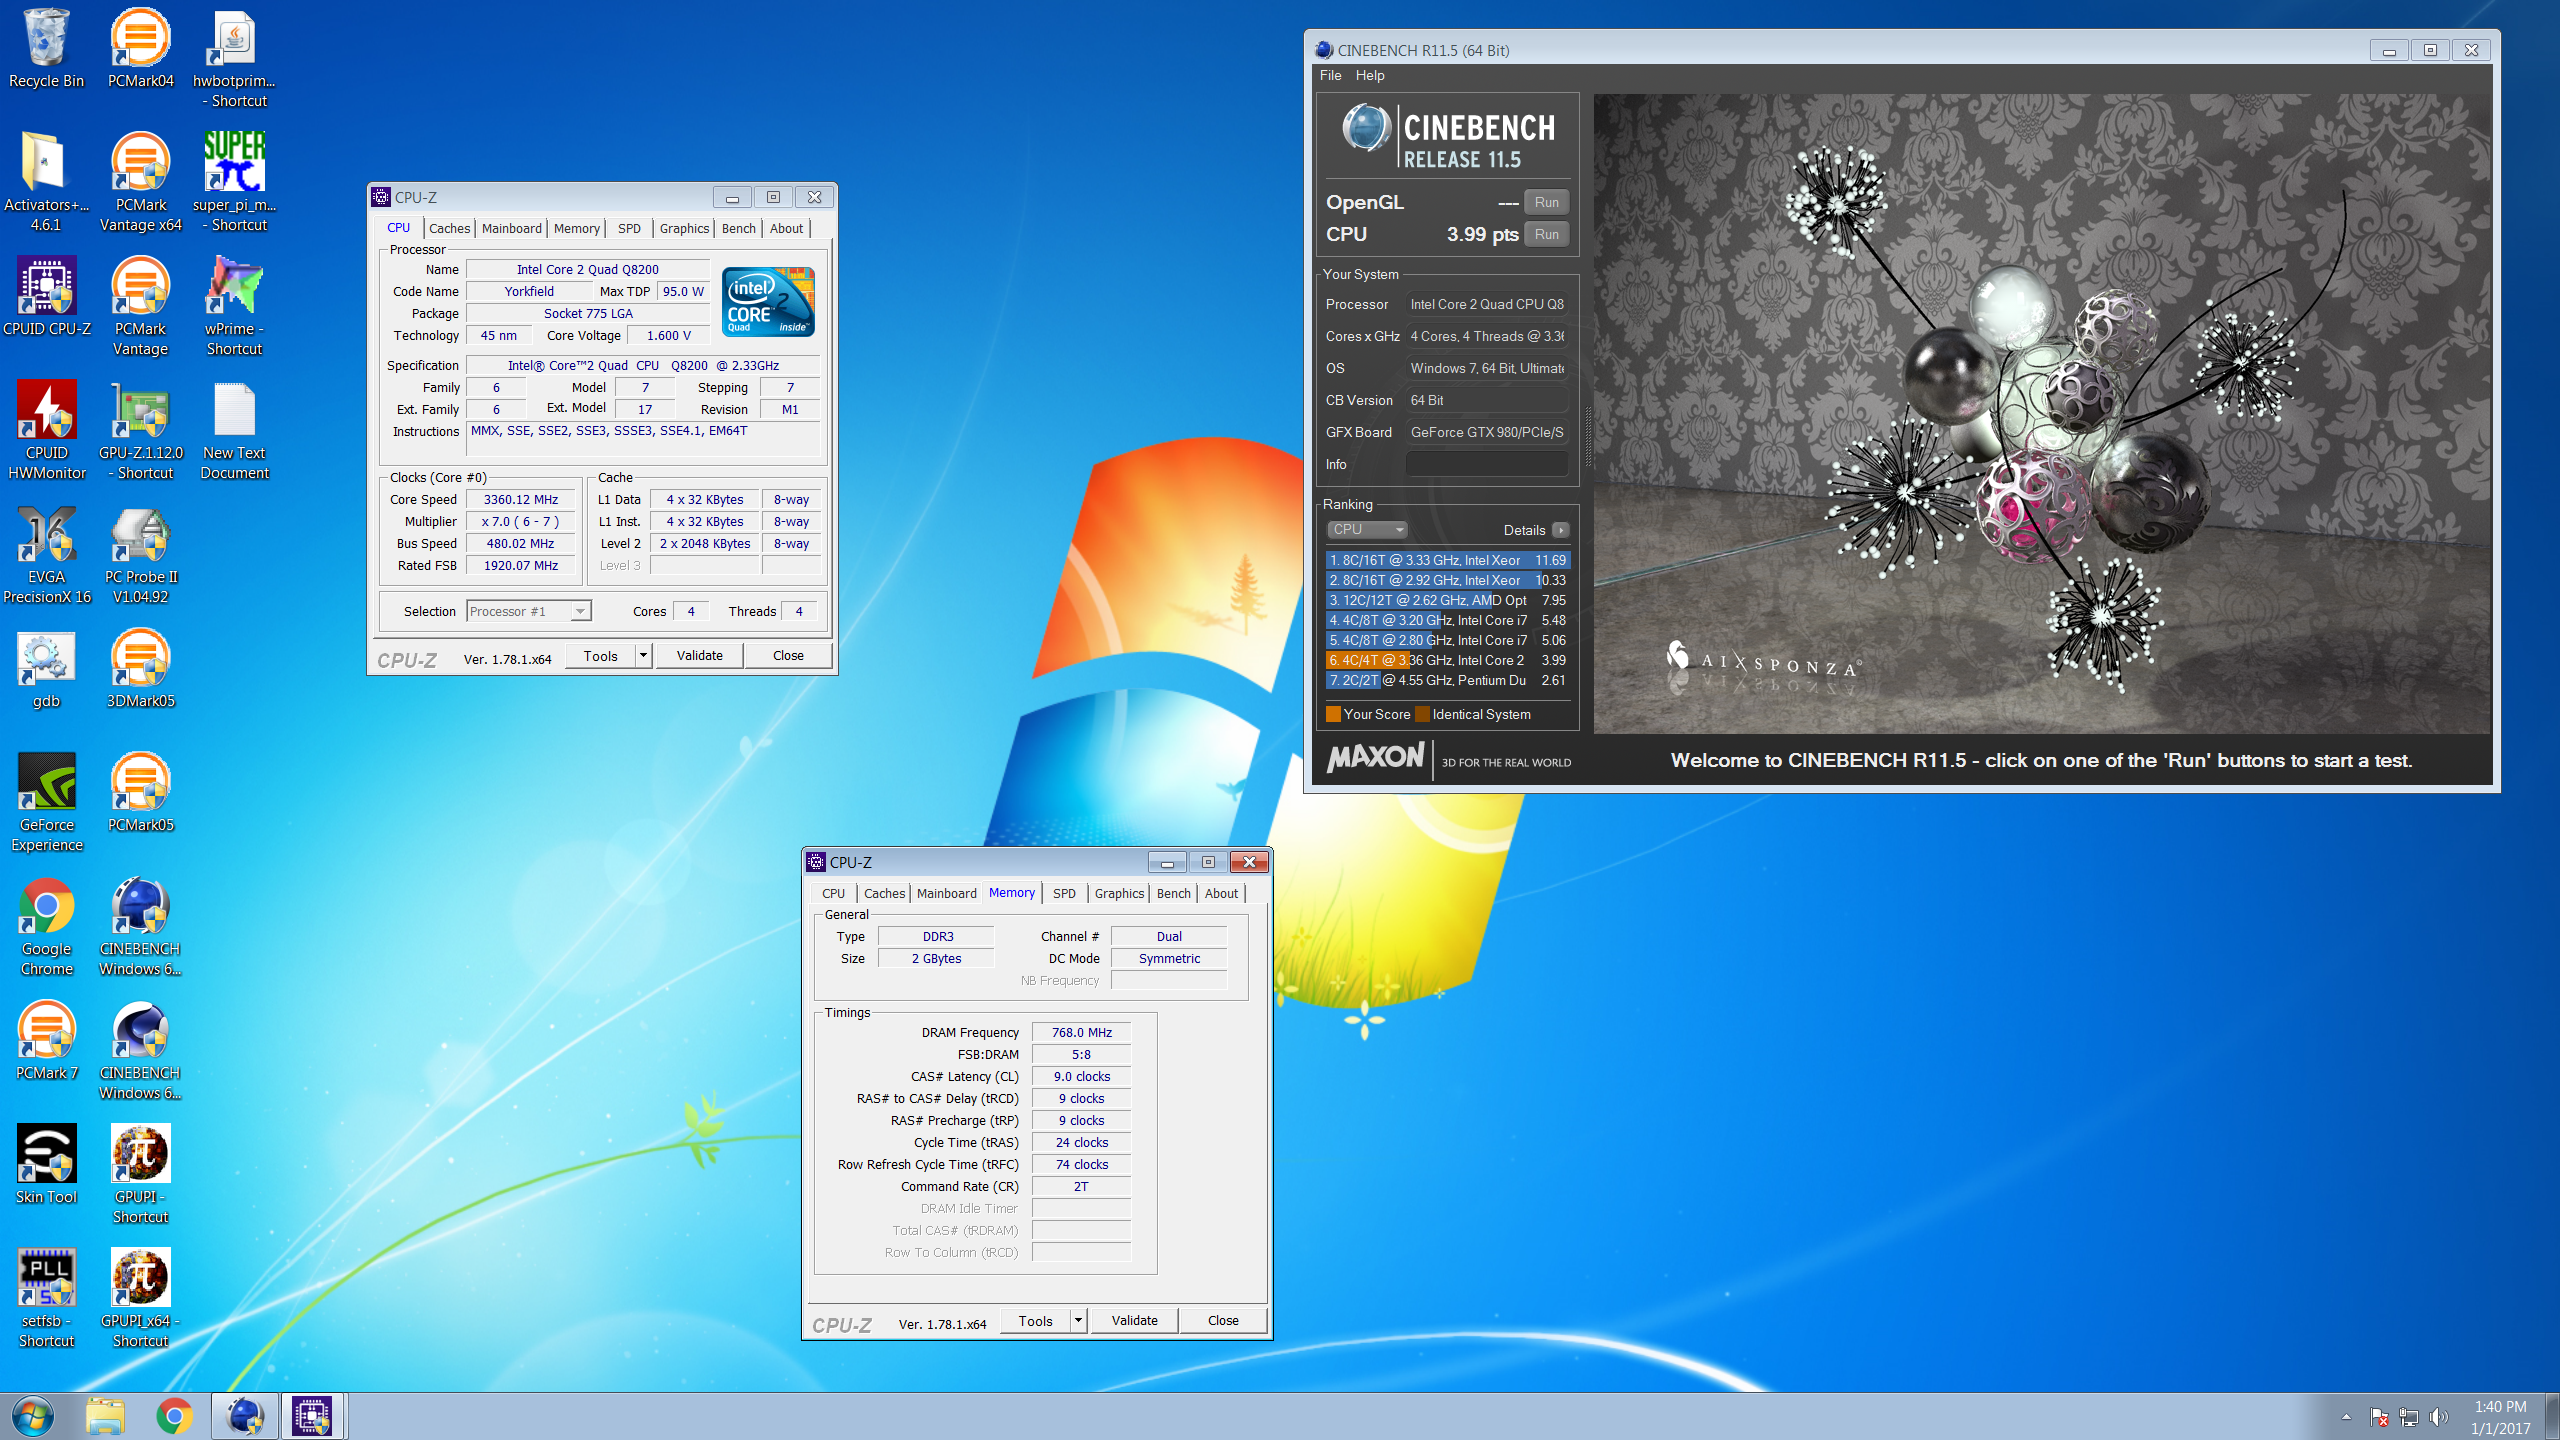Image resolution: width=2560 pixels, height=1440 pixels.
Task: Select the New Text Document file
Action: tap(234, 430)
